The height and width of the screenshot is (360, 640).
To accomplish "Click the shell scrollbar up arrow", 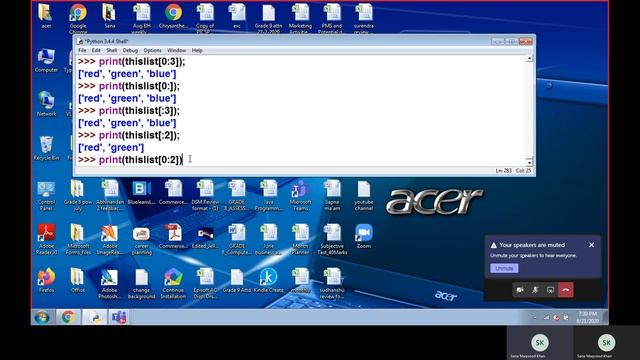I will [x=529, y=59].
